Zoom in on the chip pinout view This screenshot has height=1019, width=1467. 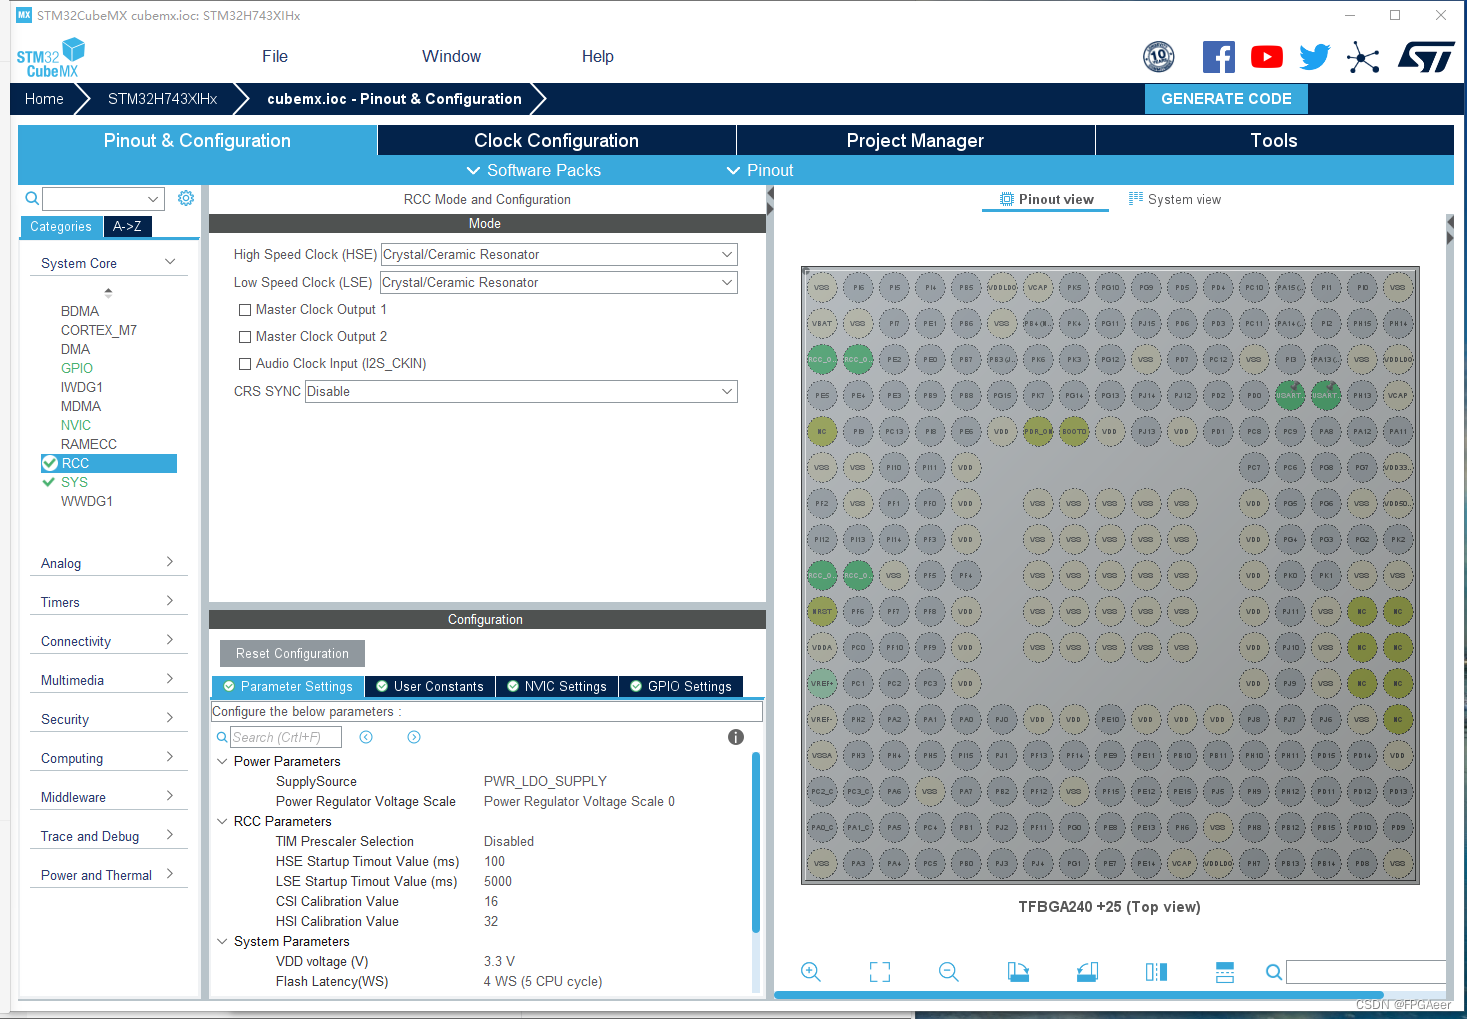coord(811,972)
